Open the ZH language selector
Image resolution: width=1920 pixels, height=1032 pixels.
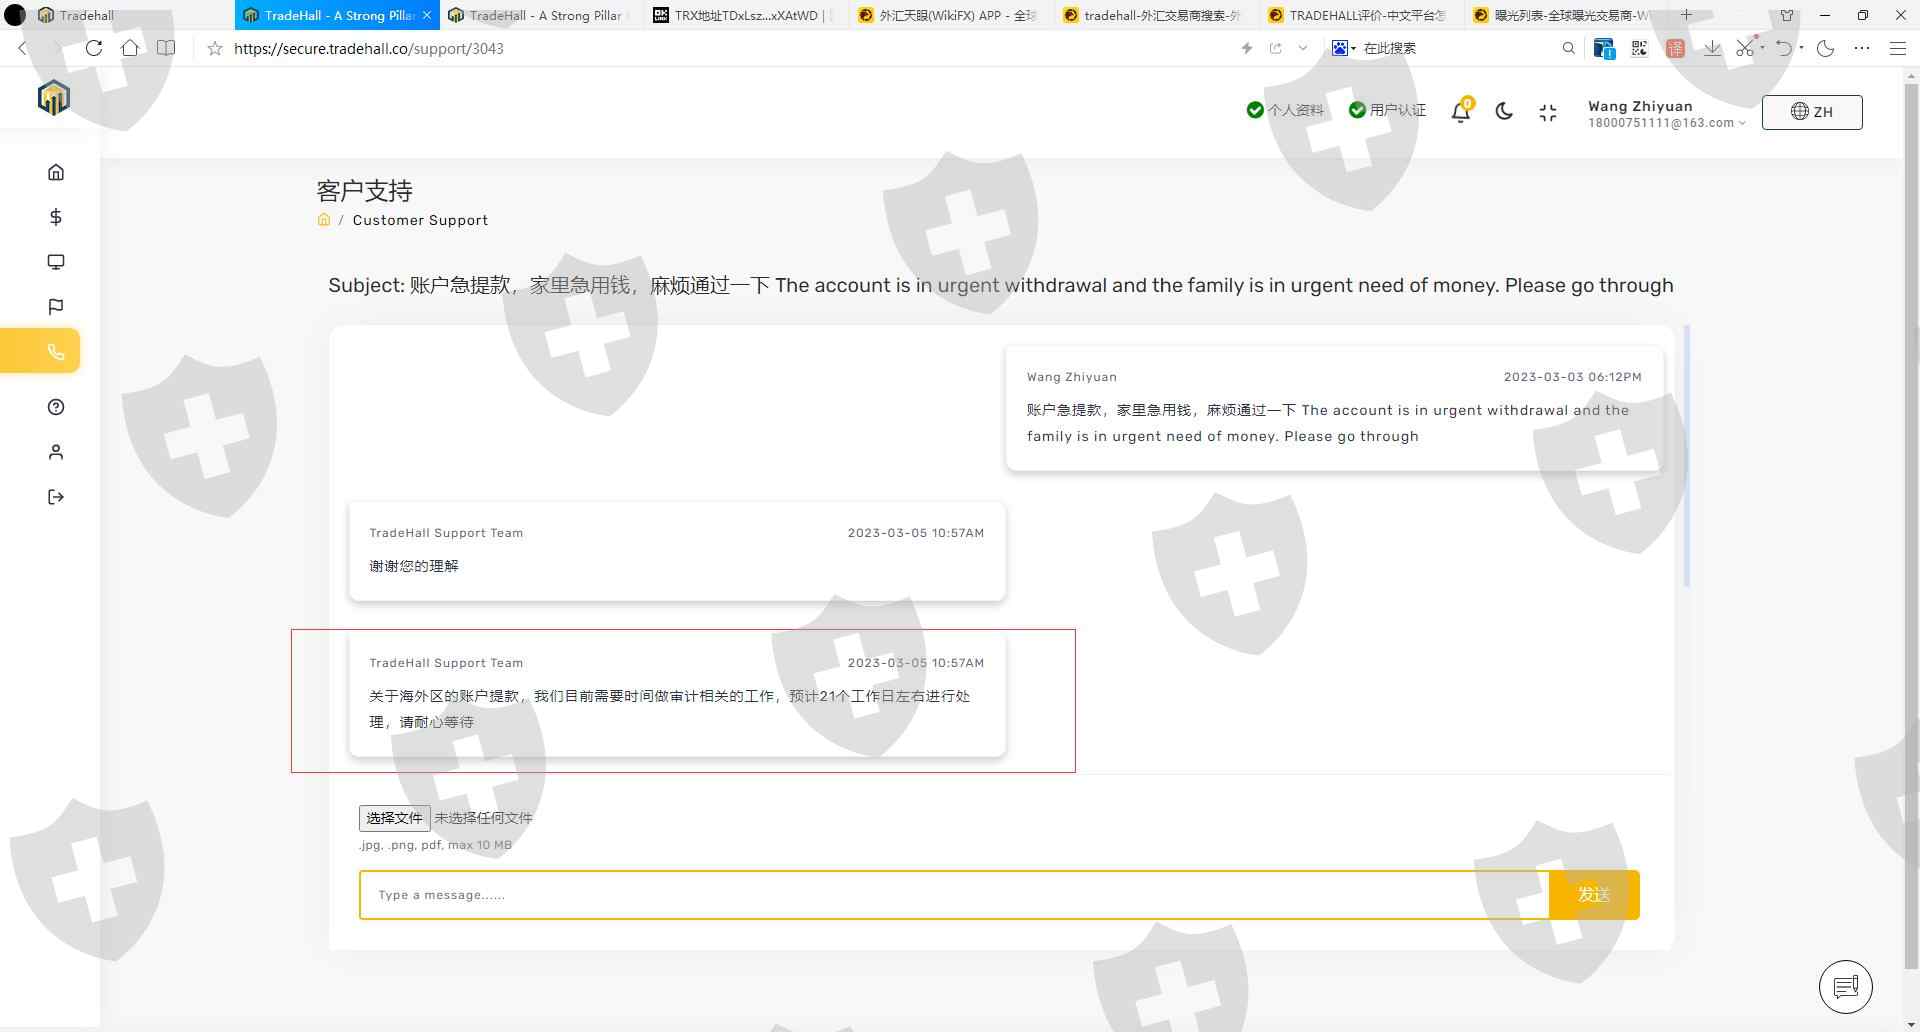click(1812, 112)
